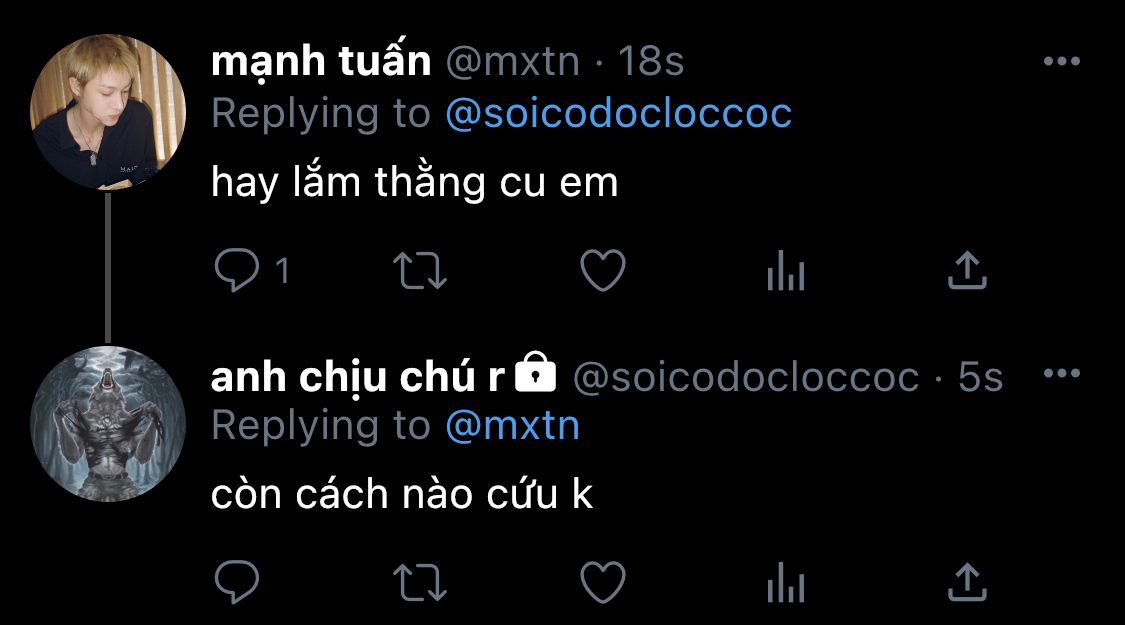The width and height of the screenshot is (1125, 625).
Task: Reply to mạnh tuấn's tweet
Action: coord(237,271)
